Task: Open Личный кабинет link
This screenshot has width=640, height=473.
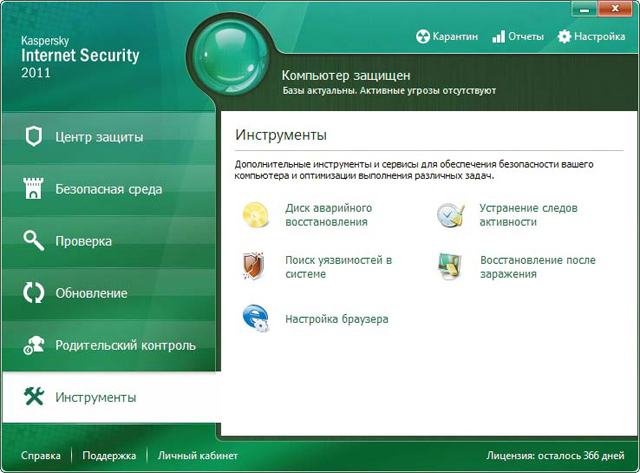Action: [x=198, y=455]
